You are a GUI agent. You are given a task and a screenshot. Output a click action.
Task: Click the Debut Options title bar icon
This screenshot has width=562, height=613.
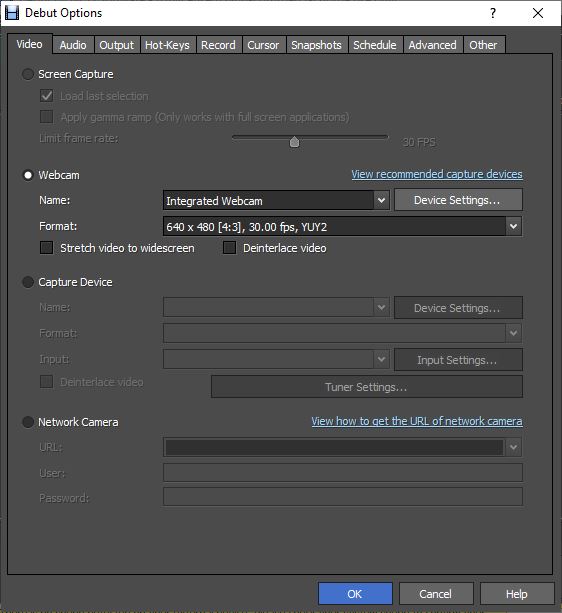click(12, 13)
